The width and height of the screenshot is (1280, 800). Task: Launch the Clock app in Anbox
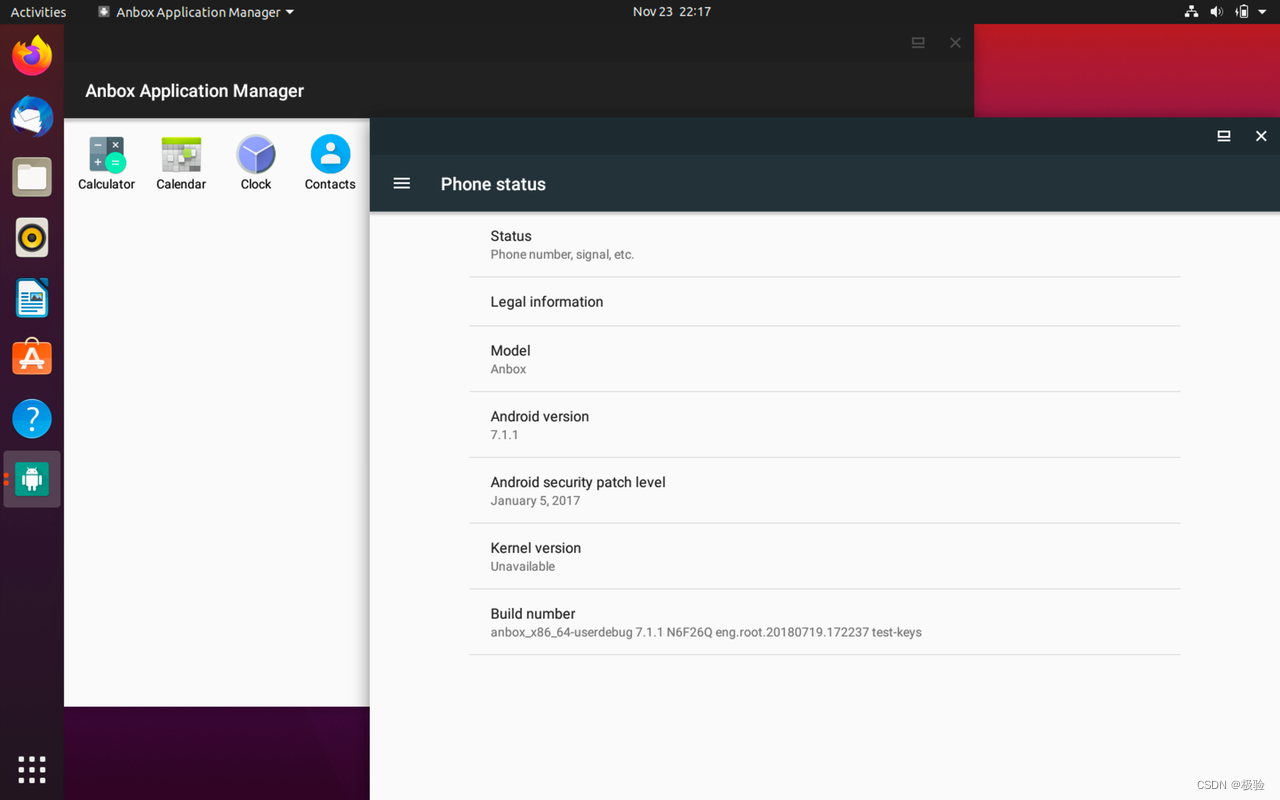(x=256, y=162)
